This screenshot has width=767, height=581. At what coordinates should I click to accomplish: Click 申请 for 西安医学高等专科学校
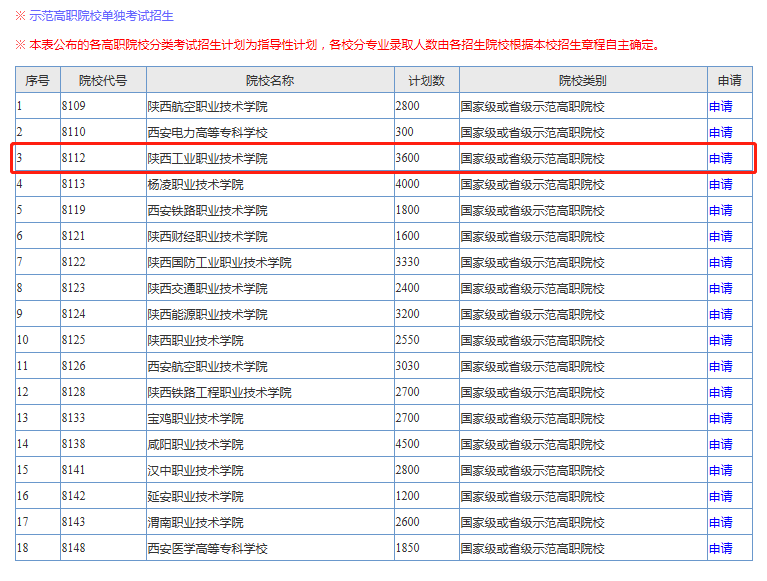[x=720, y=548]
